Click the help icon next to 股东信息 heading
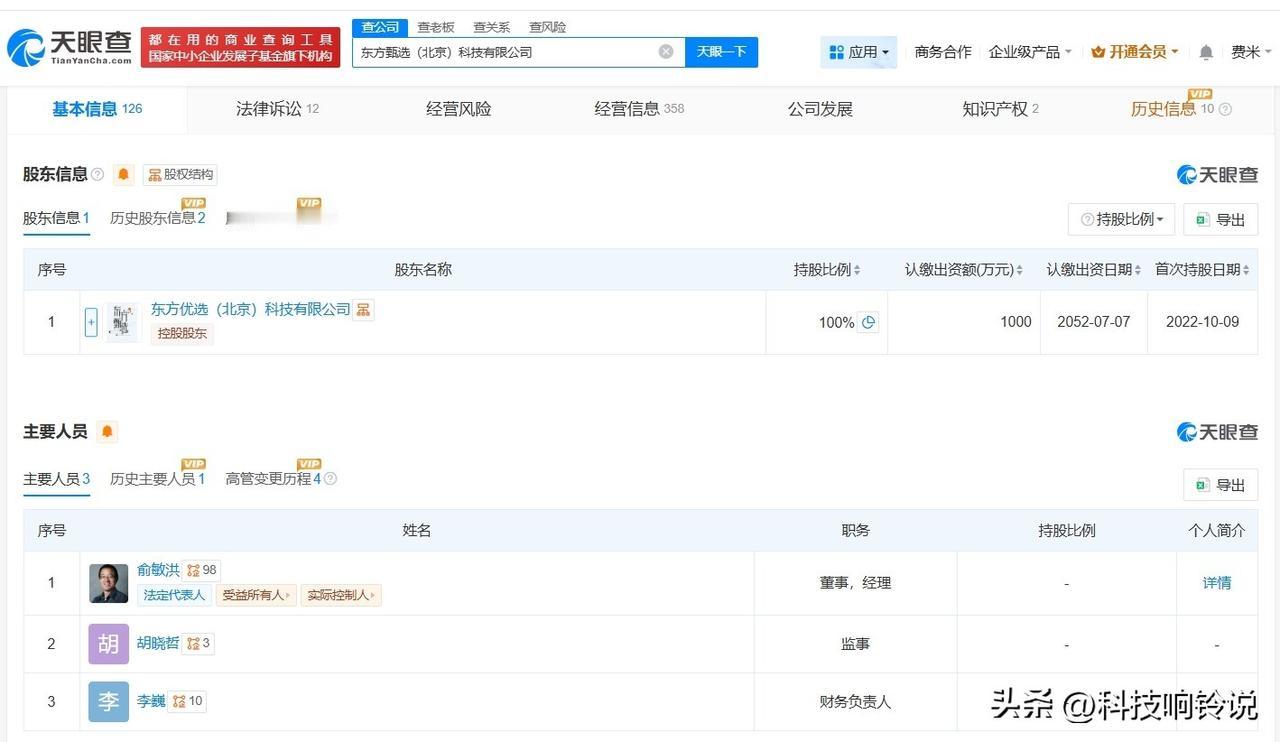The image size is (1280, 742). pos(98,174)
